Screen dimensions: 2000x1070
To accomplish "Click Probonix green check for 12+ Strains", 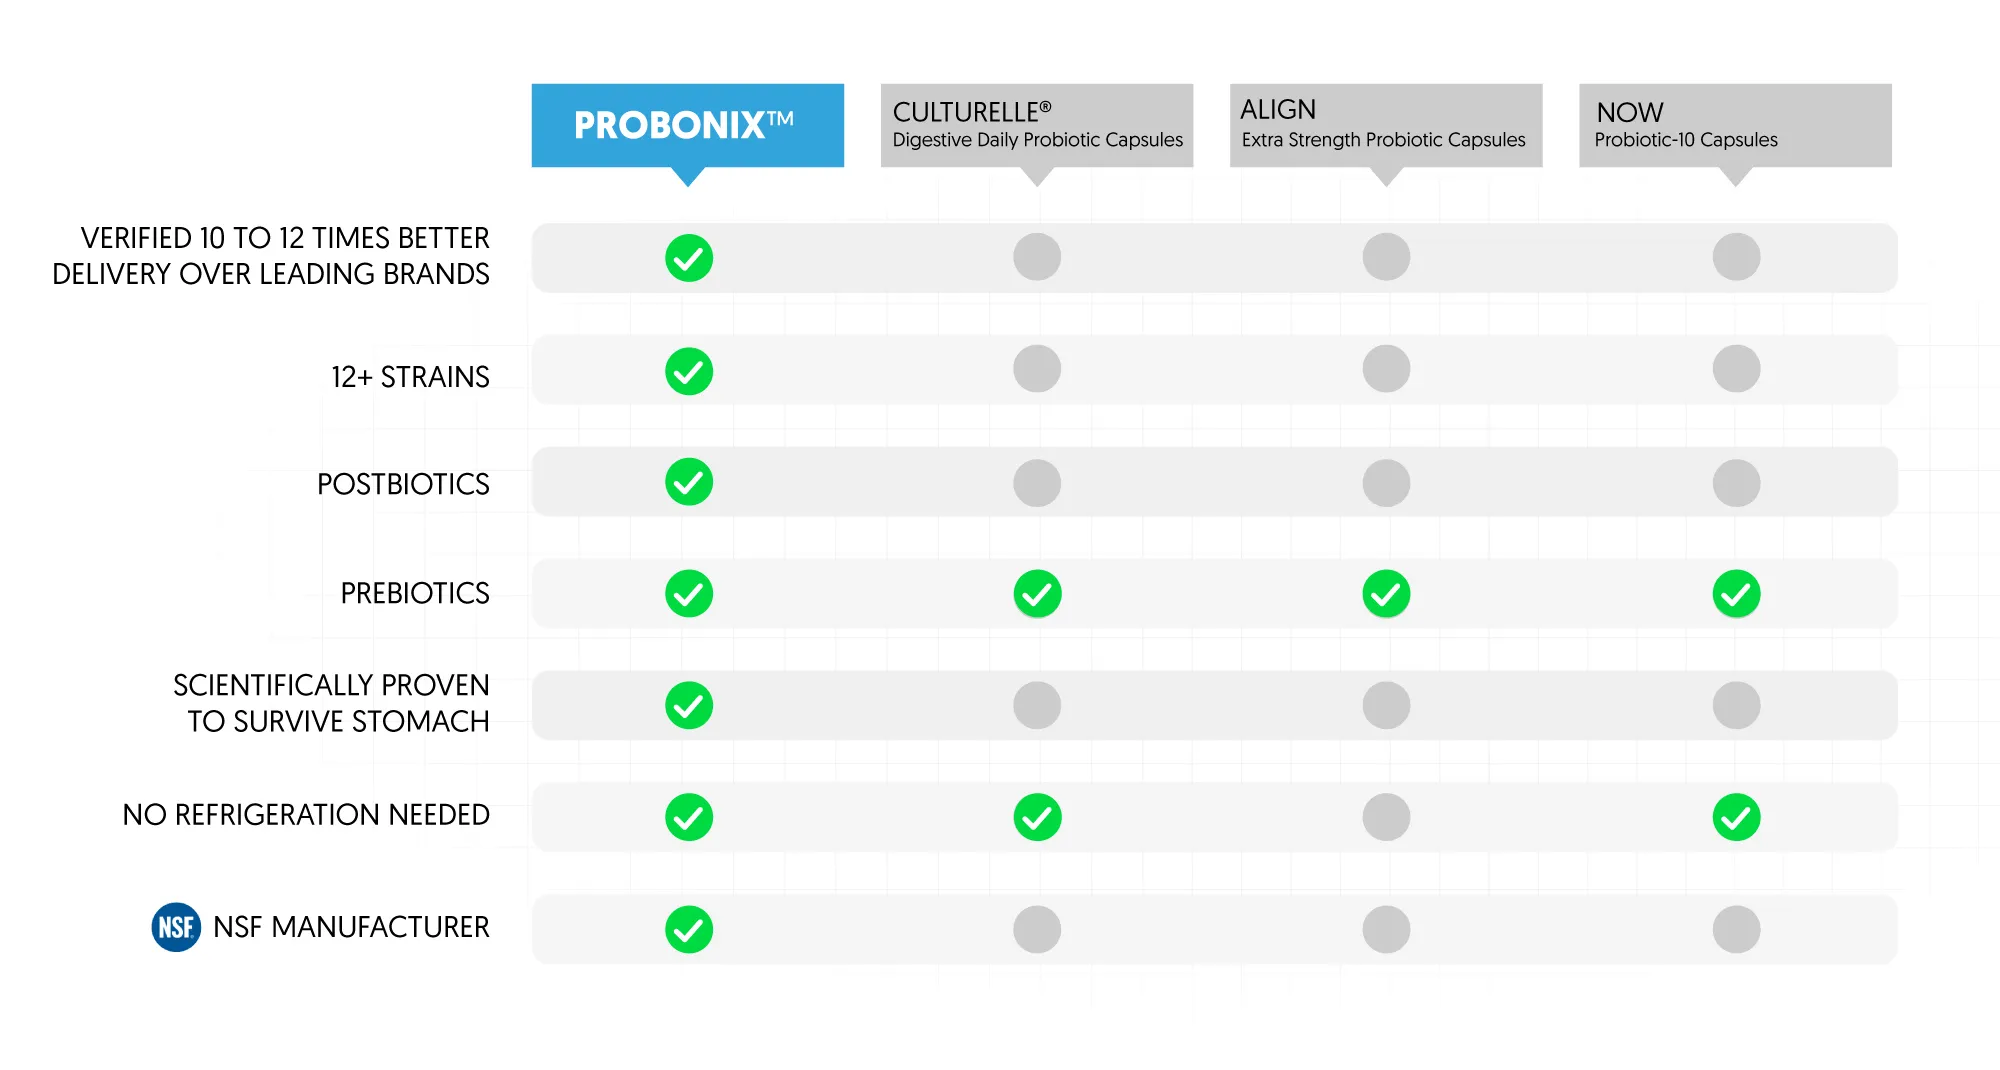I will tap(689, 371).
